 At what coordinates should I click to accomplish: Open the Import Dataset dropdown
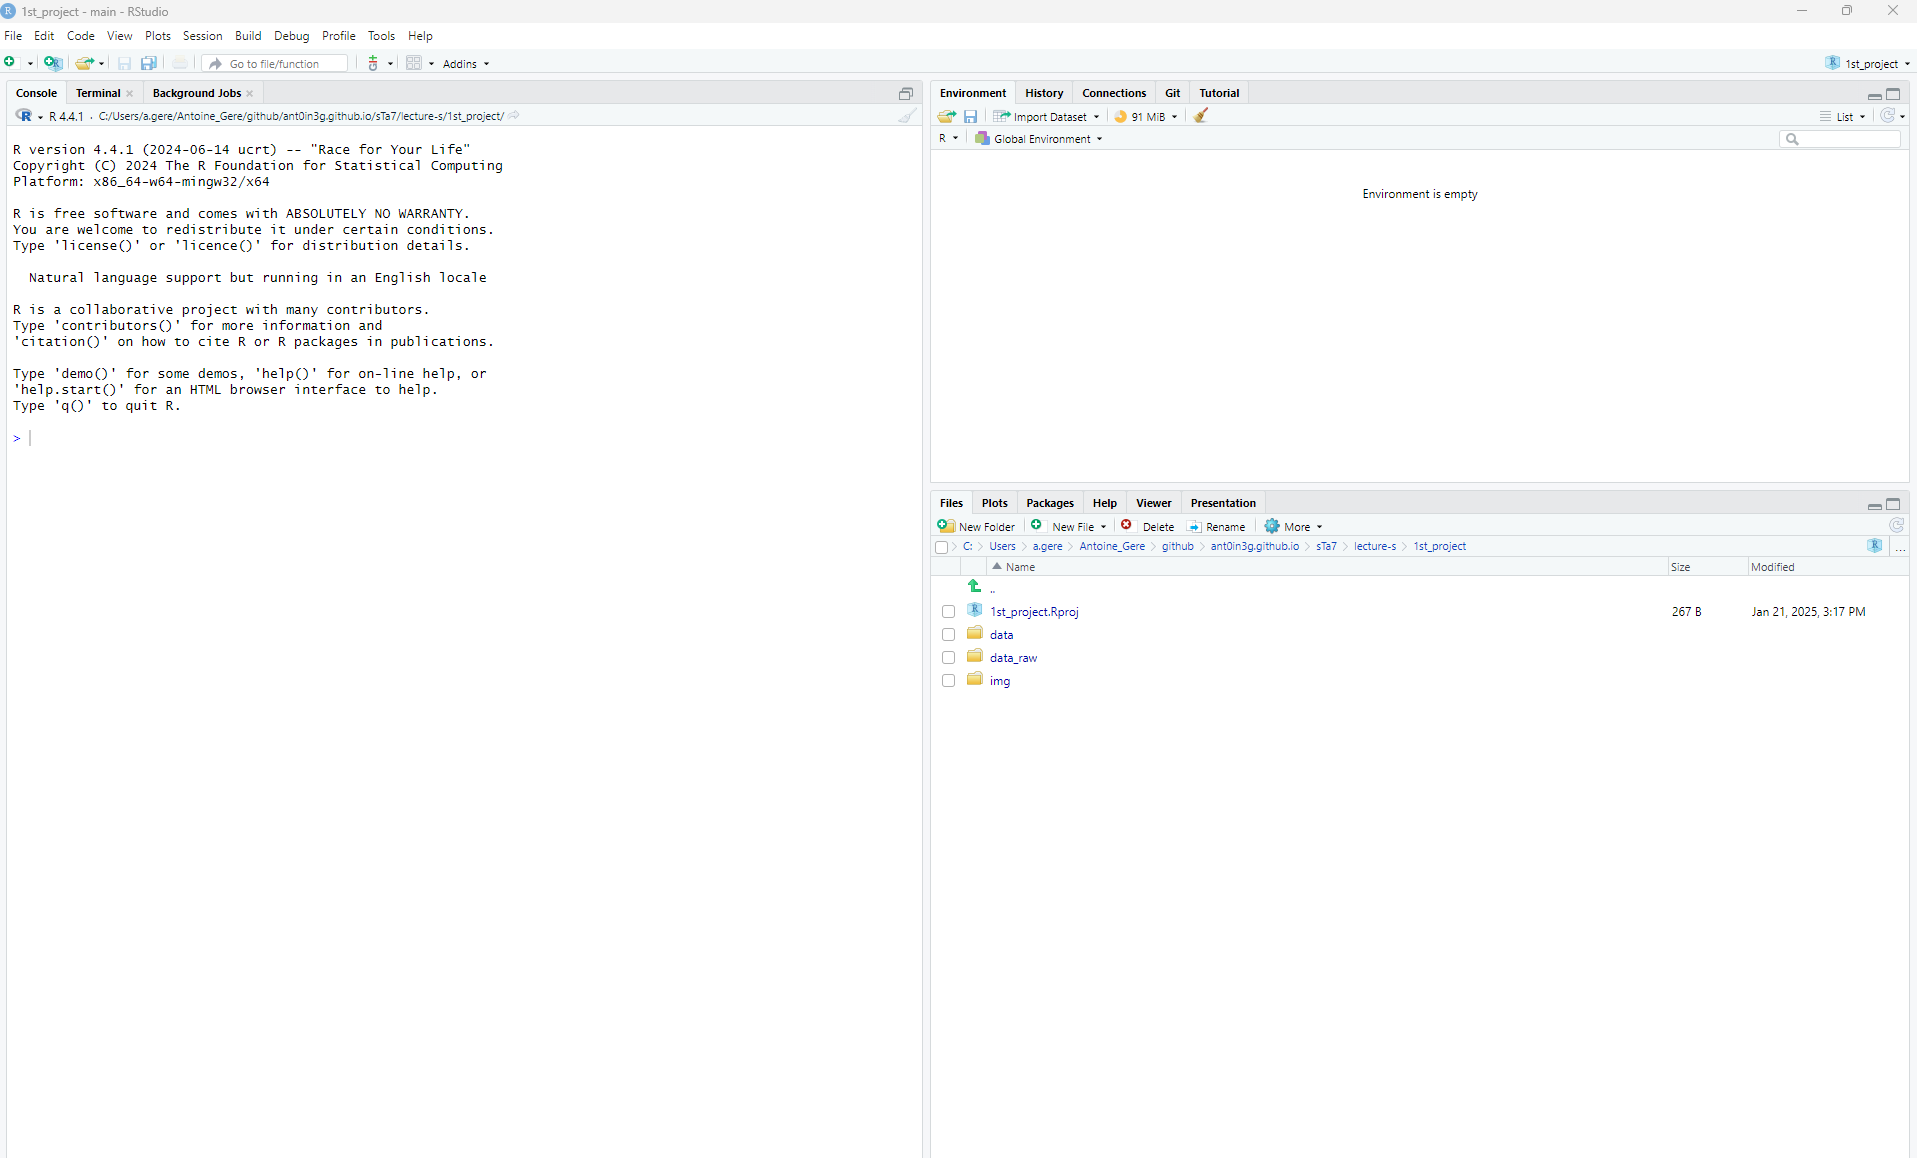click(x=1047, y=117)
